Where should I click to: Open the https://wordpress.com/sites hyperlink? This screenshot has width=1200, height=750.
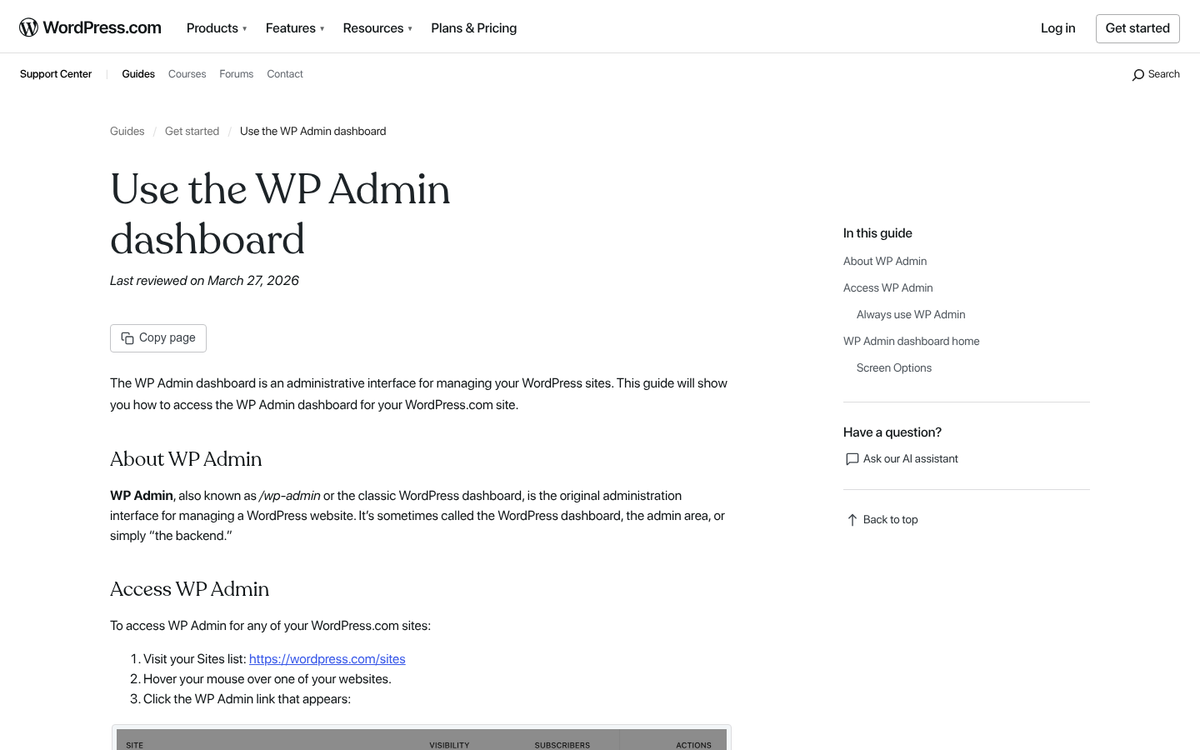tap(327, 658)
